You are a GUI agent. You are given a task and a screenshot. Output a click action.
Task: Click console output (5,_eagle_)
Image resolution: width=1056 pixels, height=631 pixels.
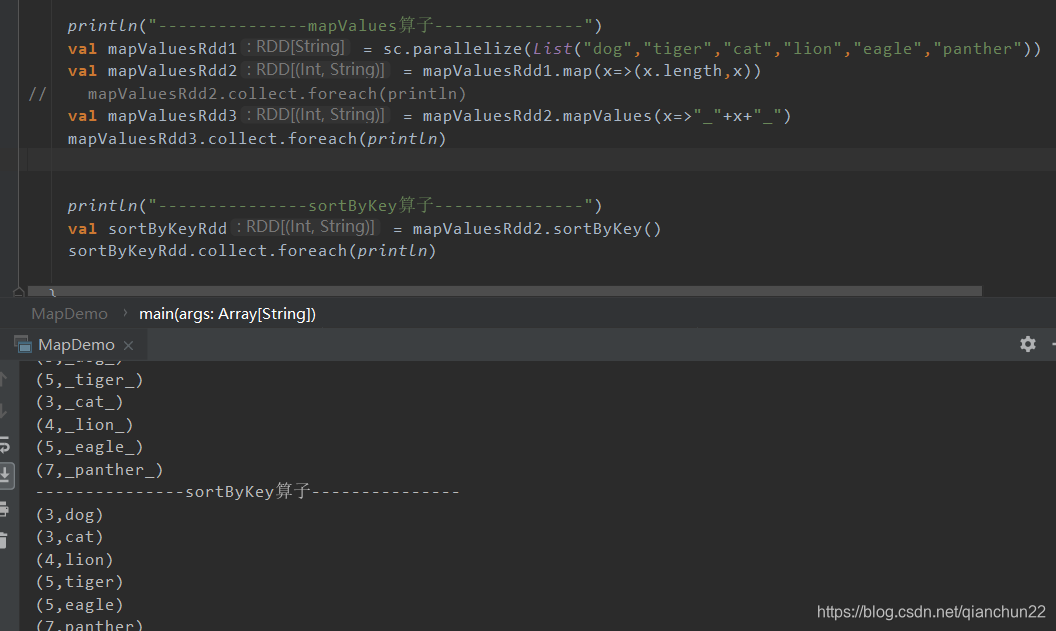(90, 447)
